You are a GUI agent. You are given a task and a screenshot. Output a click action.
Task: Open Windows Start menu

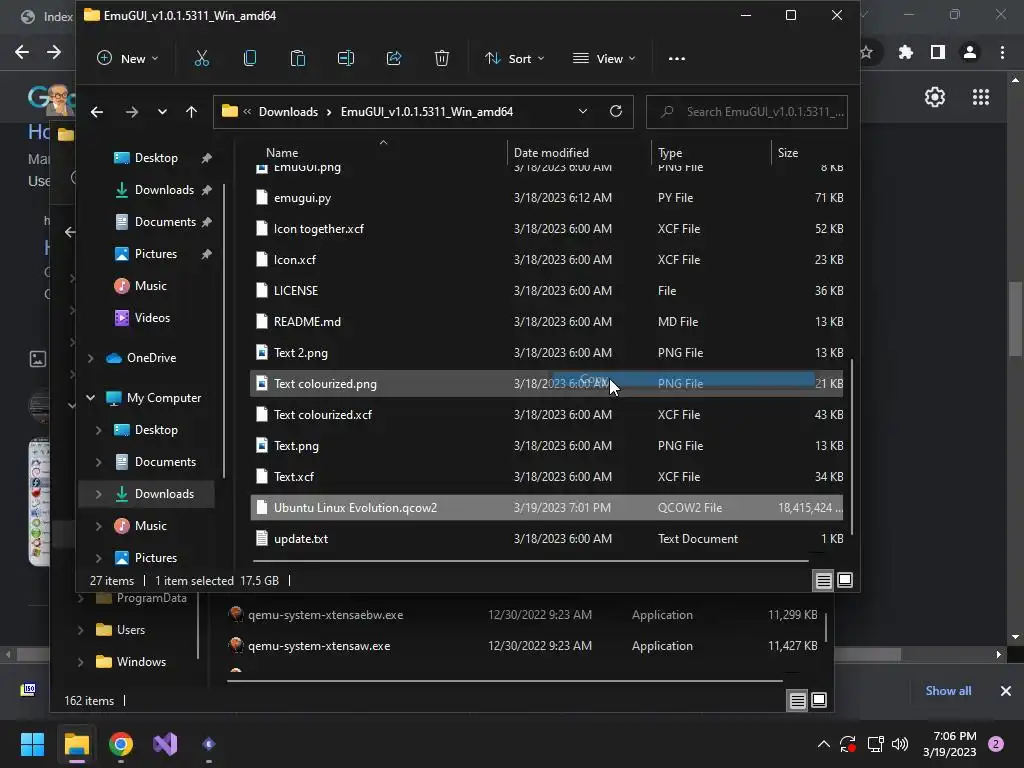click(x=32, y=744)
